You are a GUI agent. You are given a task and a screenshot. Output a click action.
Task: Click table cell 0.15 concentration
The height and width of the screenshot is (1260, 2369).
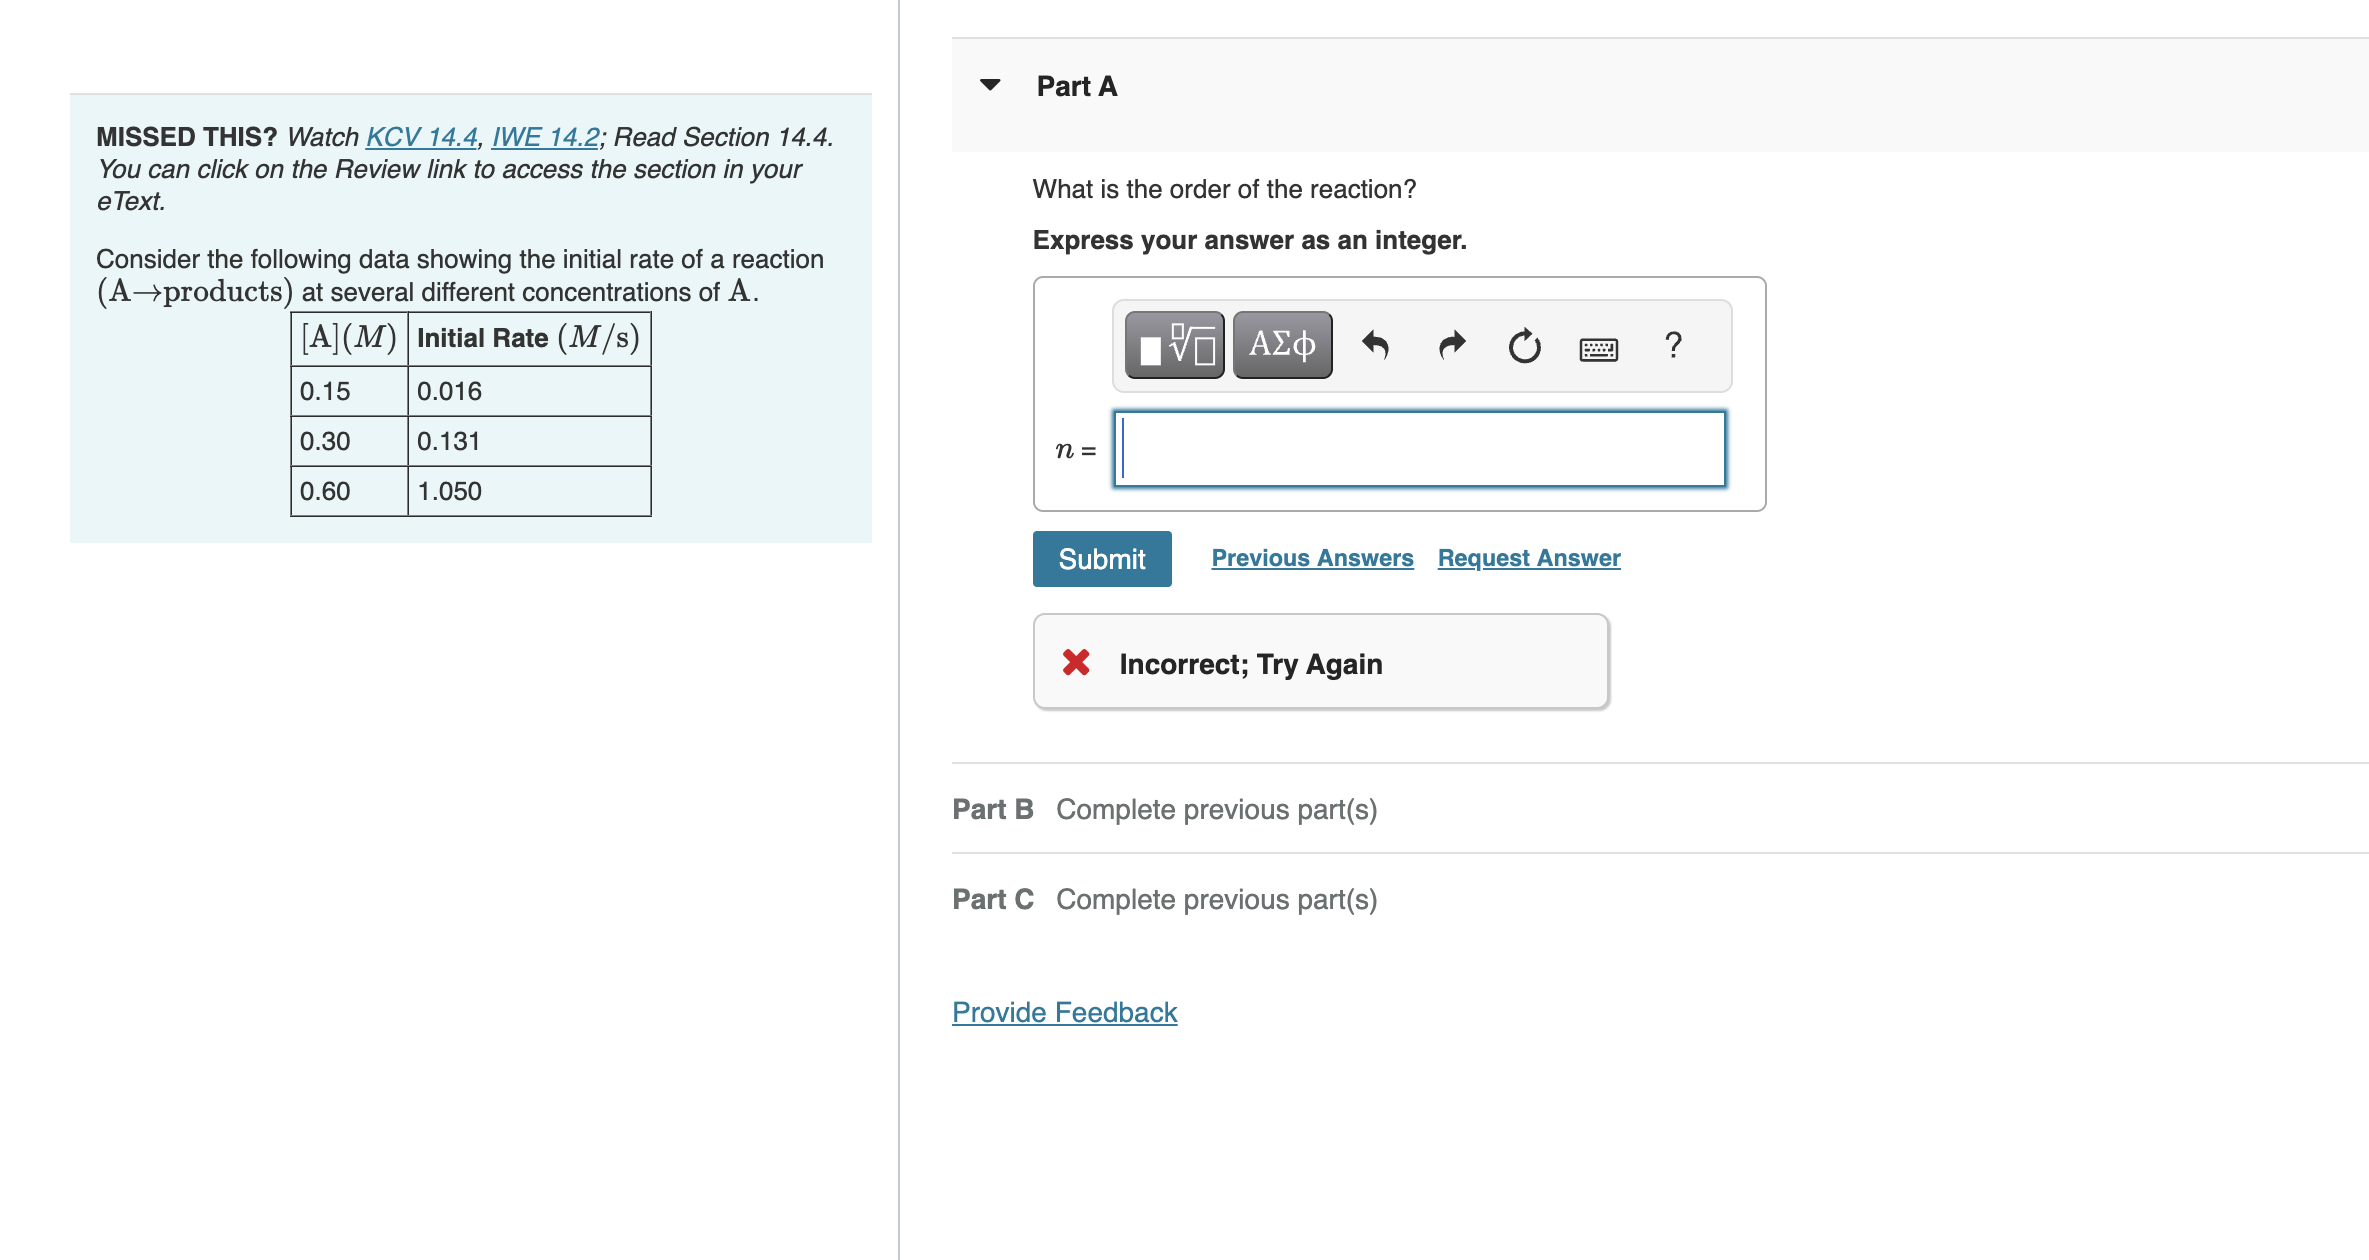[x=349, y=391]
